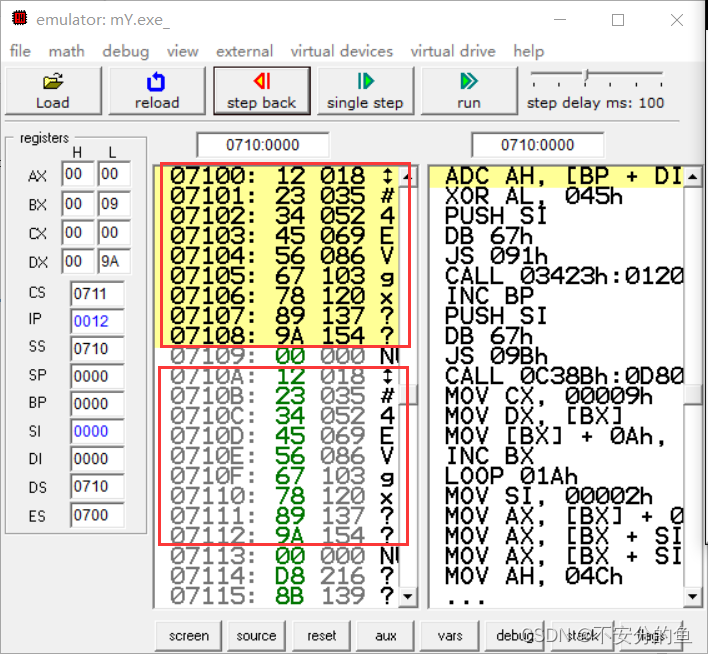Click the BP register field
708x654 pixels.
click(x=97, y=404)
